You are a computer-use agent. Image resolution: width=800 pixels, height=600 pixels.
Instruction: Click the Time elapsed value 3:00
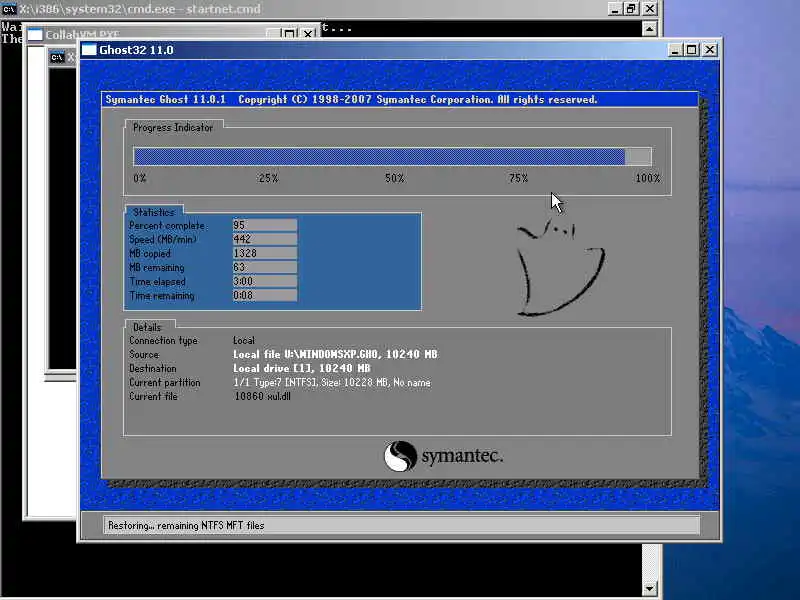pos(264,281)
